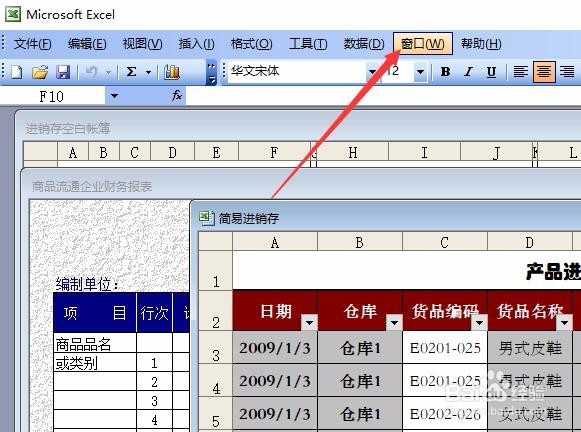This screenshot has width=581, height=432.
Task: Click the font name field 华文宋体
Action: click(296, 71)
